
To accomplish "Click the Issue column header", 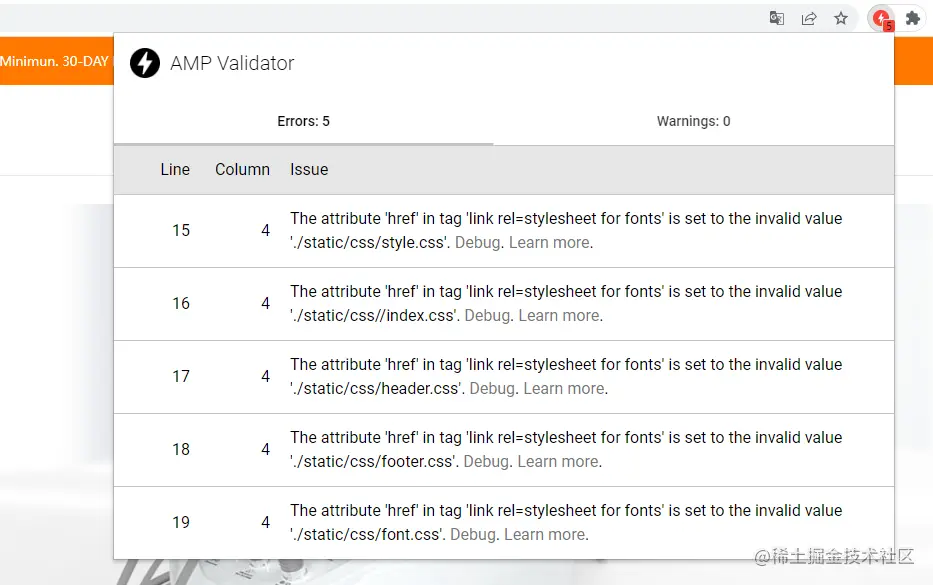I will (x=309, y=170).
